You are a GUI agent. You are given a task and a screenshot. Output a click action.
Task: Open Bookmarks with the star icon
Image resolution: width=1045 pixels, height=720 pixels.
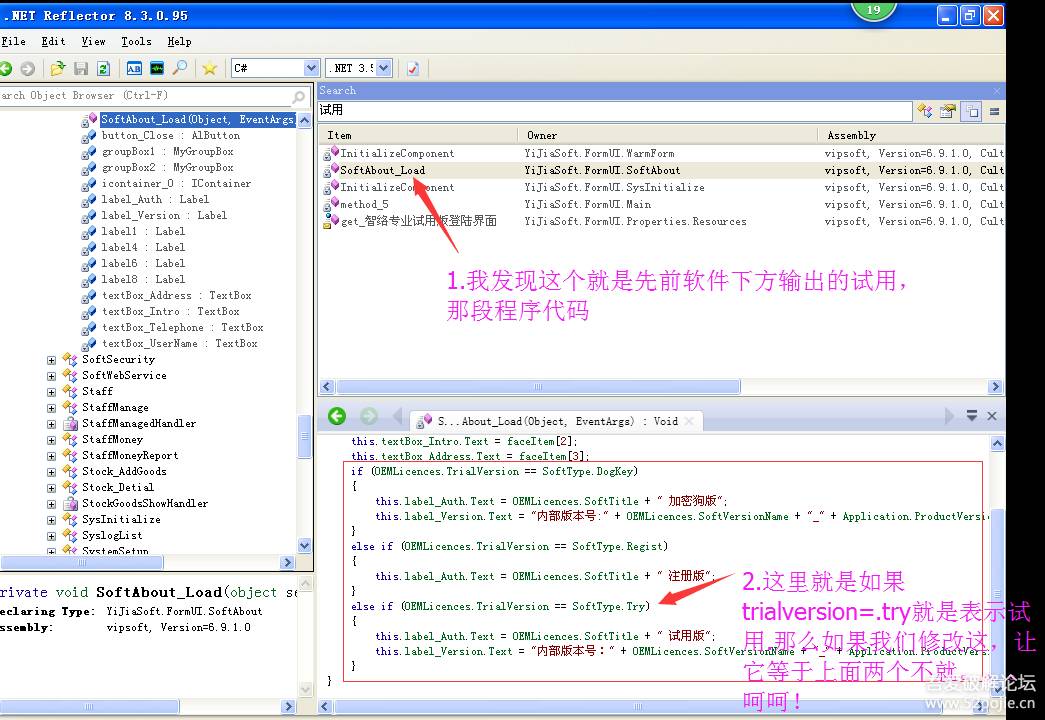(x=209, y=68)
